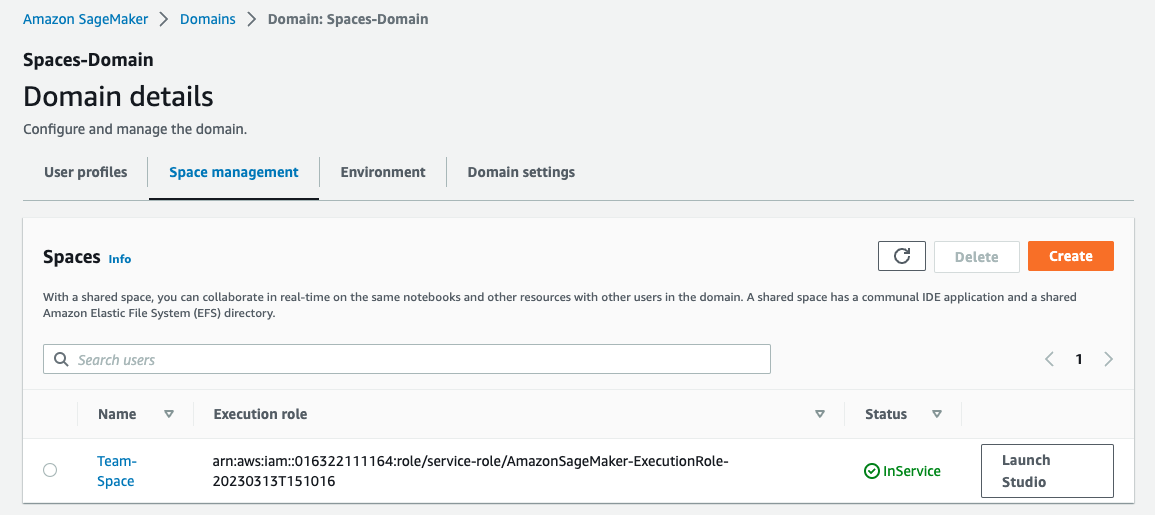
Task: Sort by Execution role column arrow
Action: click(820, 414)
